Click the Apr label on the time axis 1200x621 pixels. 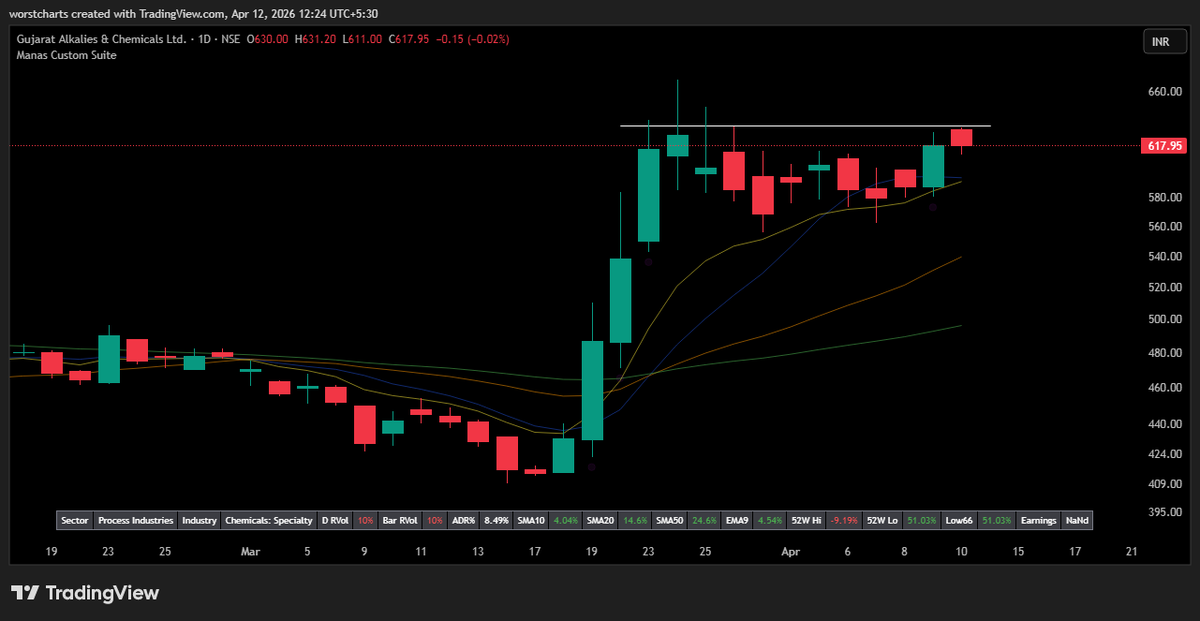click(x=790, y=551)
